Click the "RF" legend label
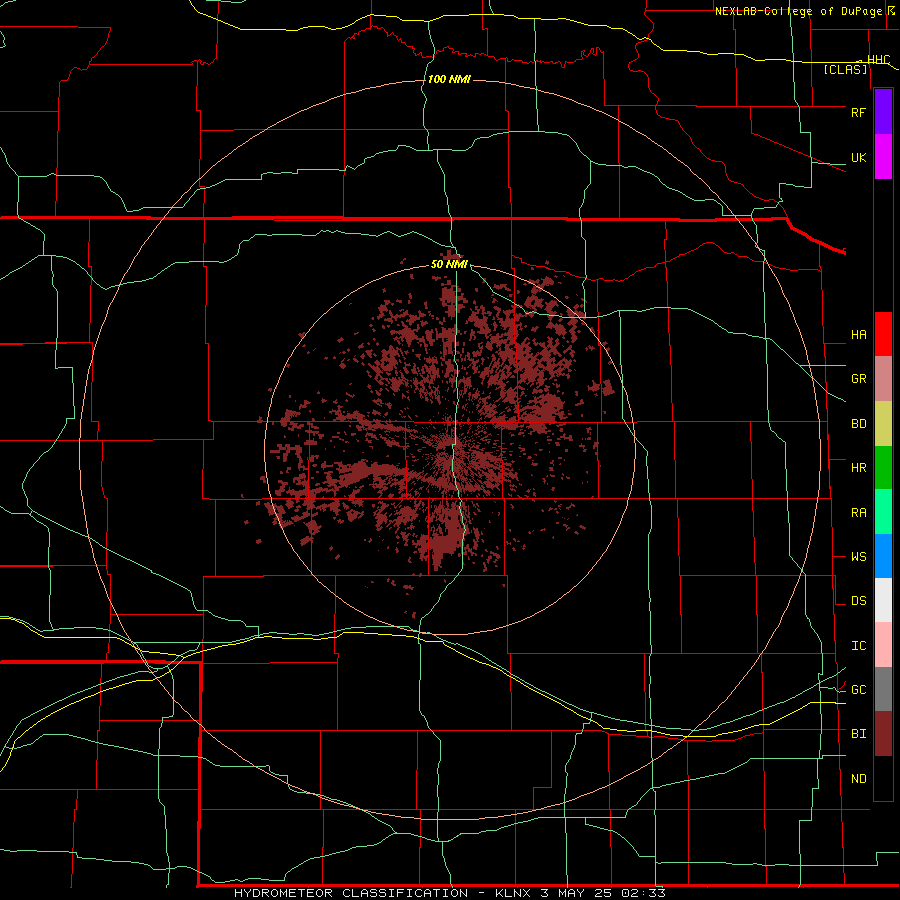The image size is (900, 900). (858, 112)
